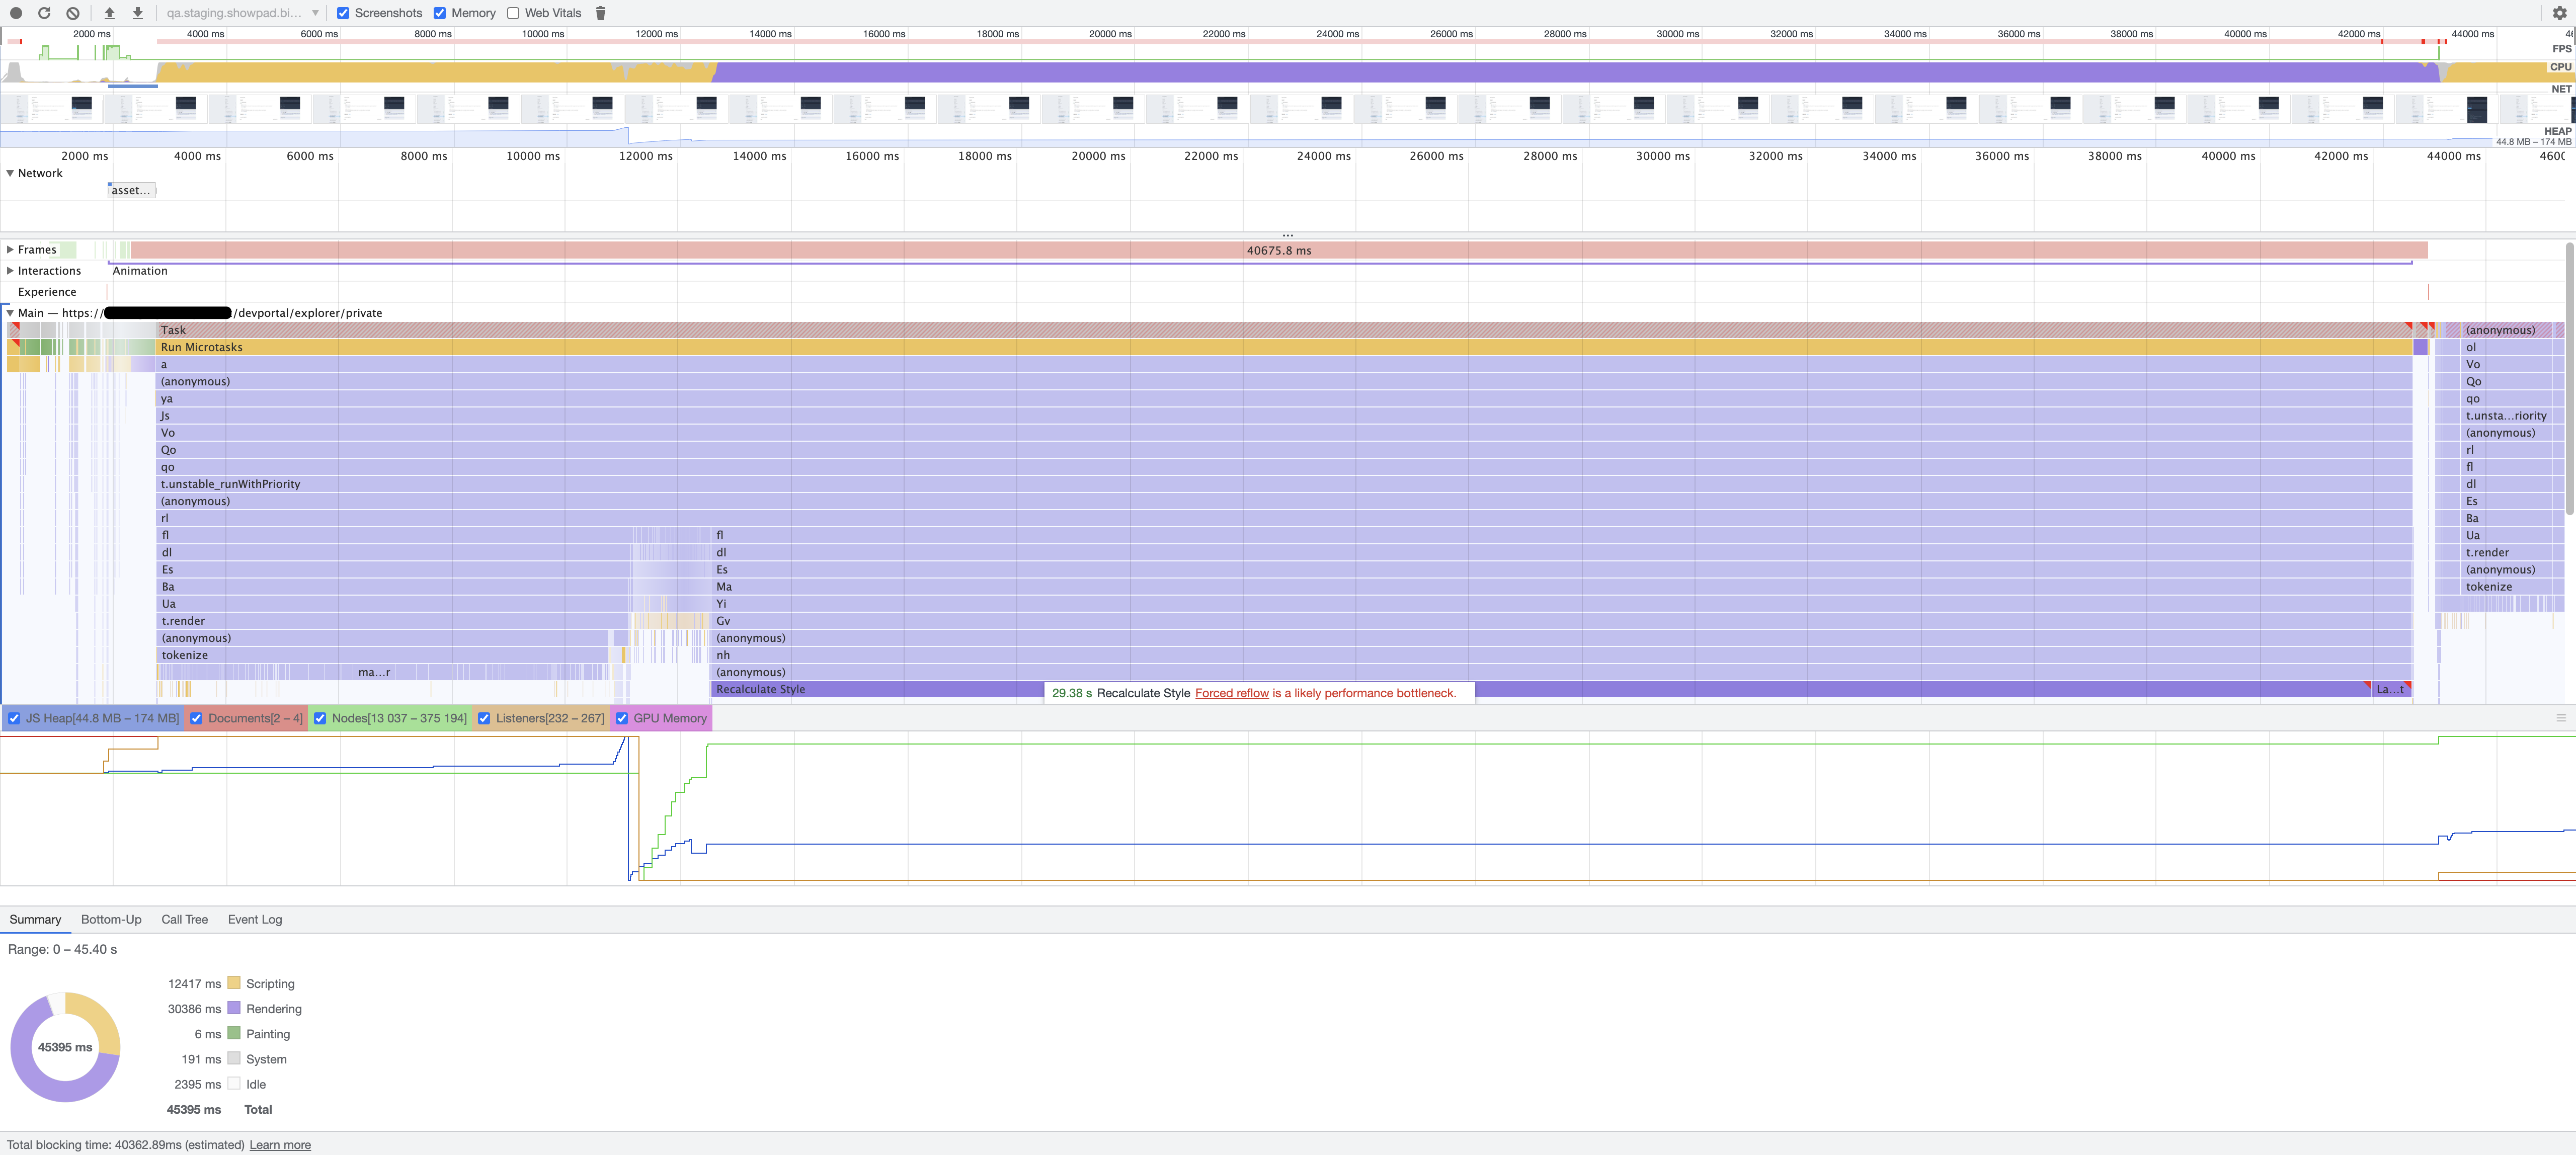The image size is (2576, 1155).
Task: Click the Learn more link
Action: [280, 1145]
